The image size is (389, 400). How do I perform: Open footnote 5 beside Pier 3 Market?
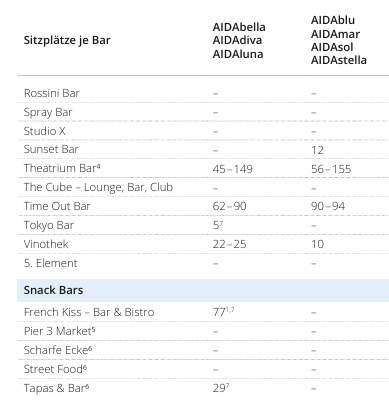93,328
